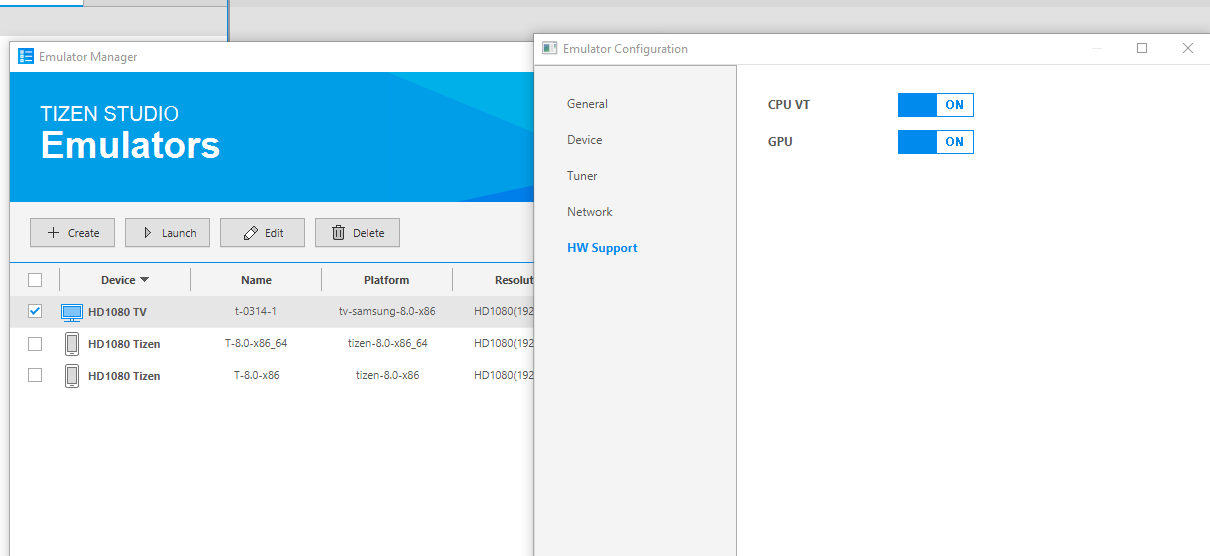Delete the selected emulator
1210x556 pixels.
[358, 233]
